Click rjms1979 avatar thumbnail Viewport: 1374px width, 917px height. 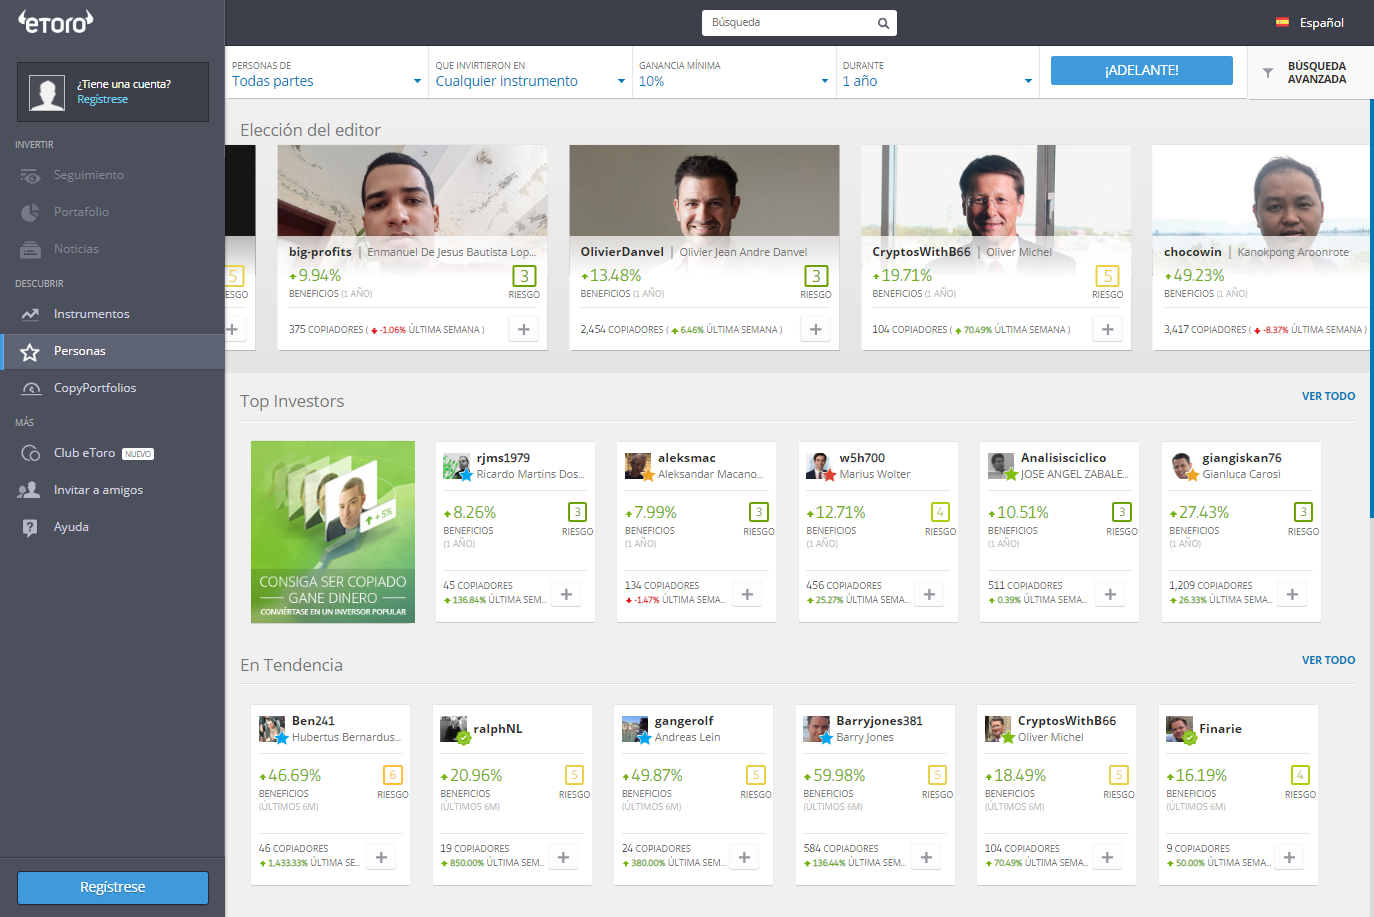click(x=456, y=466)
